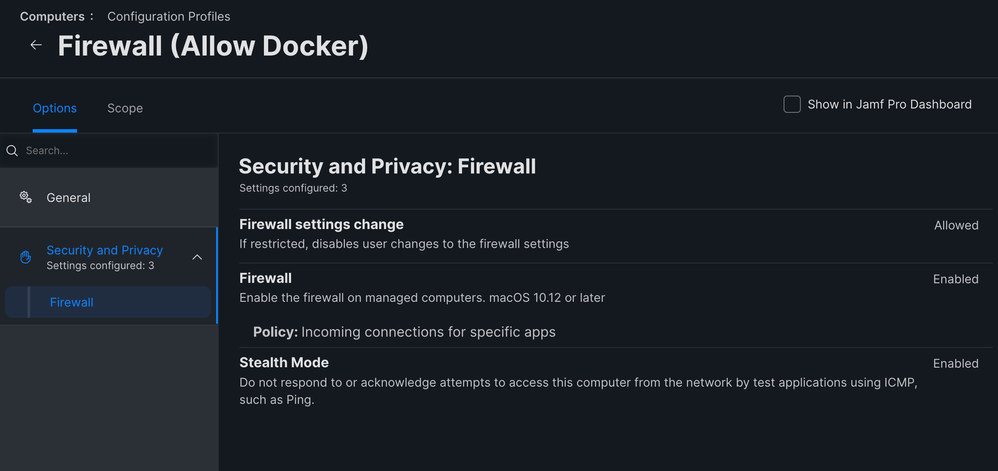
Task: Select the General payload item
Action: click(x=108, y=197)
